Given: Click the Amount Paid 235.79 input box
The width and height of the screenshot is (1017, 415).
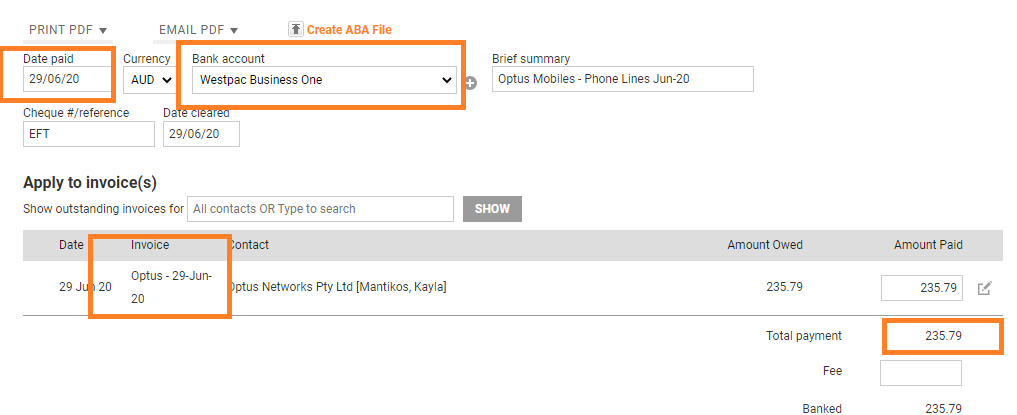Looking at the screenshot, I should pos(921,287).
